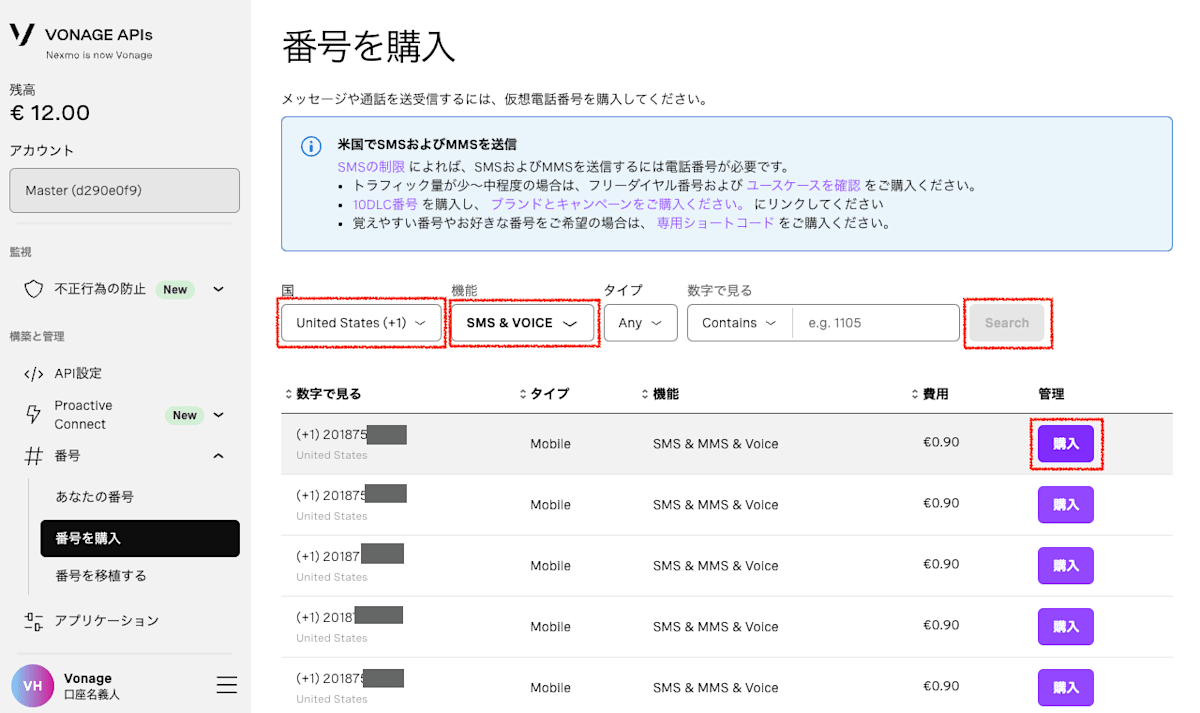
Task: Click the API設定 code brackets icon
Action: [34, 373]
